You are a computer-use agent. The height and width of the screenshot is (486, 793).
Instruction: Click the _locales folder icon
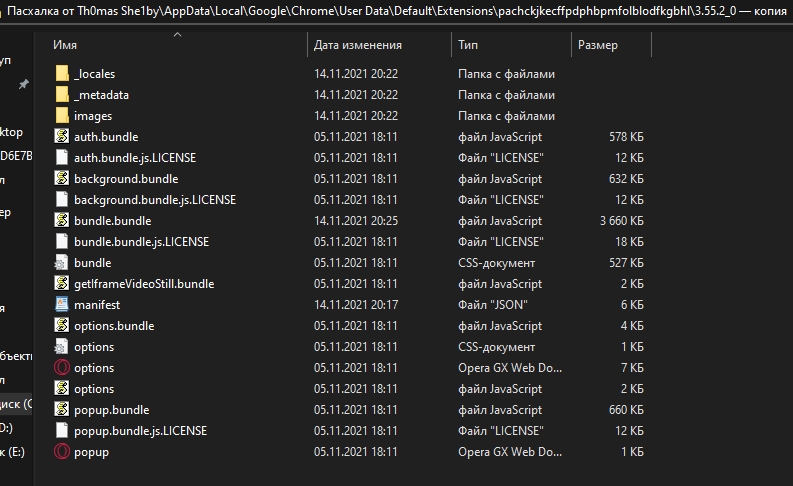(x=62, y=74)
